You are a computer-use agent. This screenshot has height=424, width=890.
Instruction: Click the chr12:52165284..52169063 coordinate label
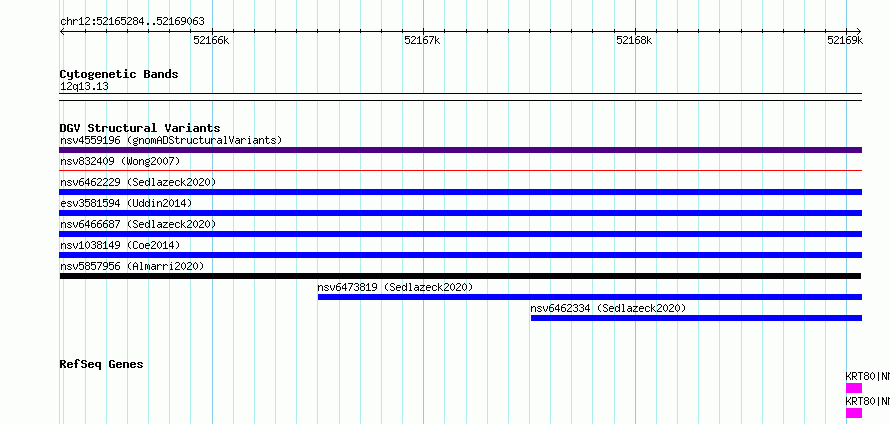point(132,22)
